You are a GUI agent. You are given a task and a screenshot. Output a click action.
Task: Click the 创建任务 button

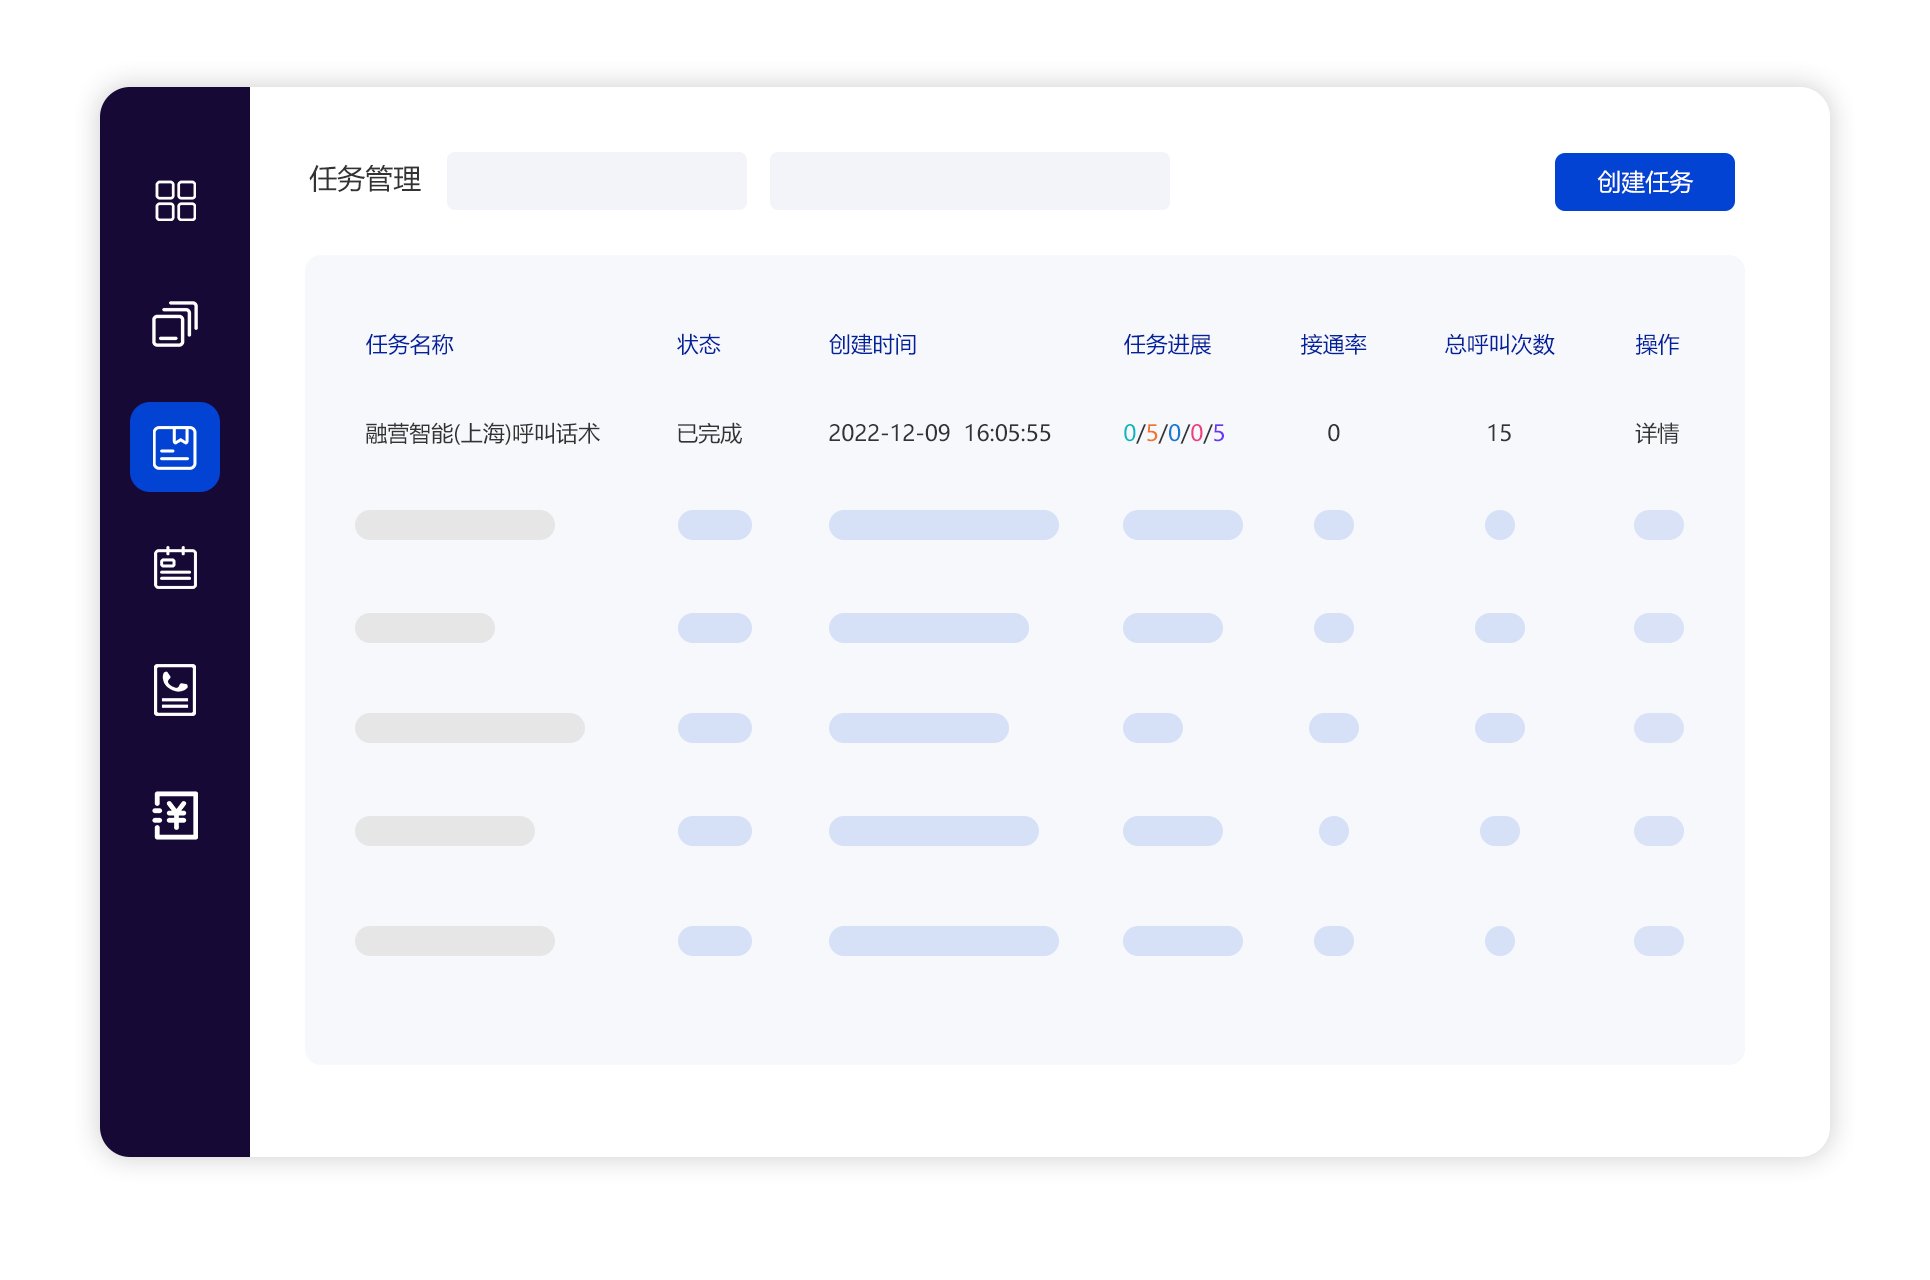[1643, 182]
